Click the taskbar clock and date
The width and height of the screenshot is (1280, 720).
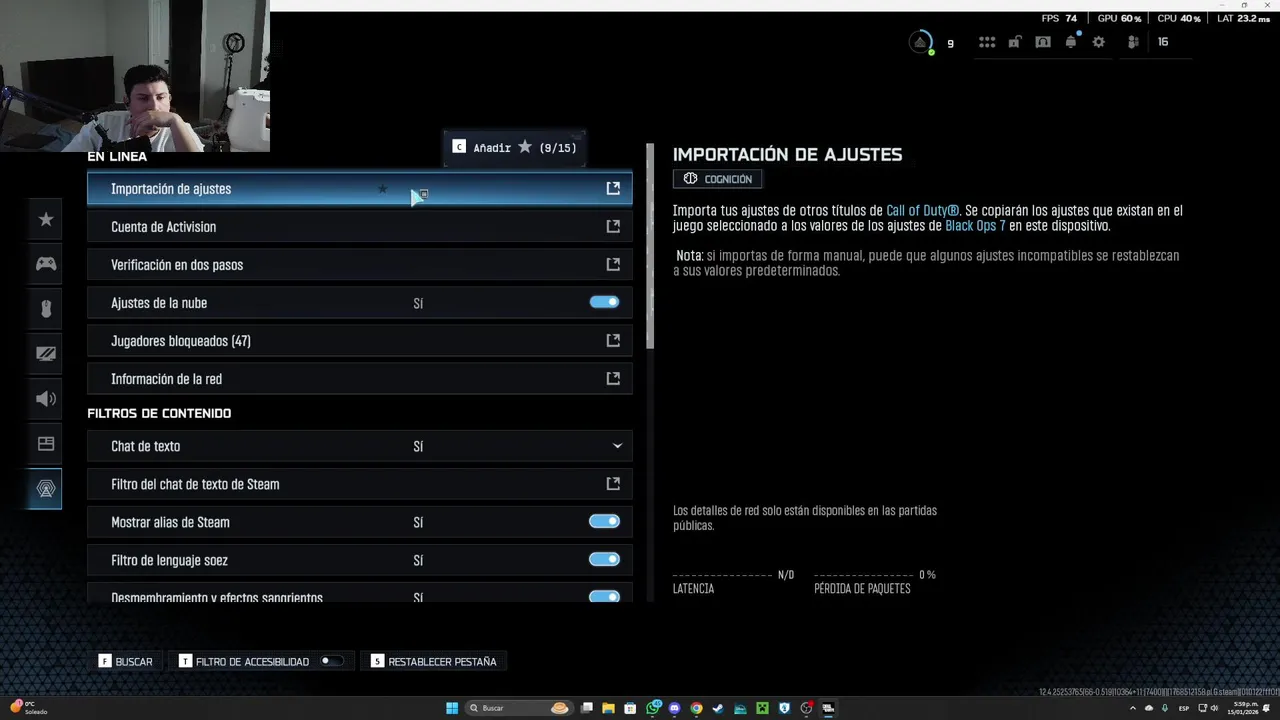(x=1243, y=708)
